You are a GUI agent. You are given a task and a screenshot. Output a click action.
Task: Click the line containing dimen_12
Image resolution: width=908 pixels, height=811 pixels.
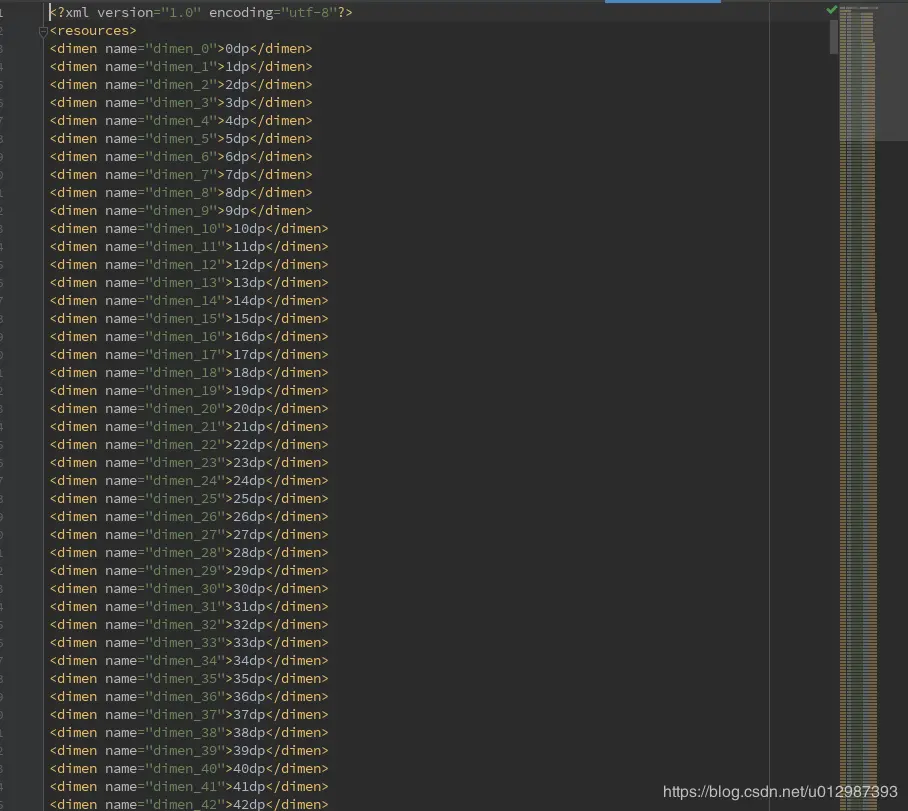189,264
